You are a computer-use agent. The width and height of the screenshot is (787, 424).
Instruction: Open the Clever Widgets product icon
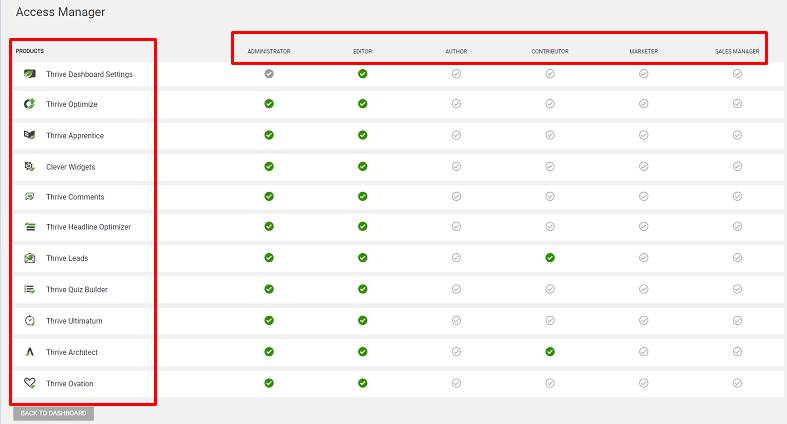click(x=30, y=167)
